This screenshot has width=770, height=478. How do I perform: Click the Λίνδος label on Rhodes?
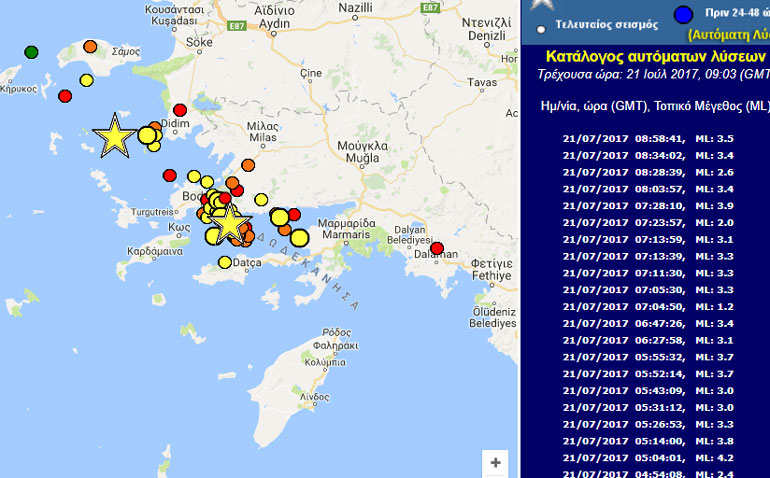(314, 397)
